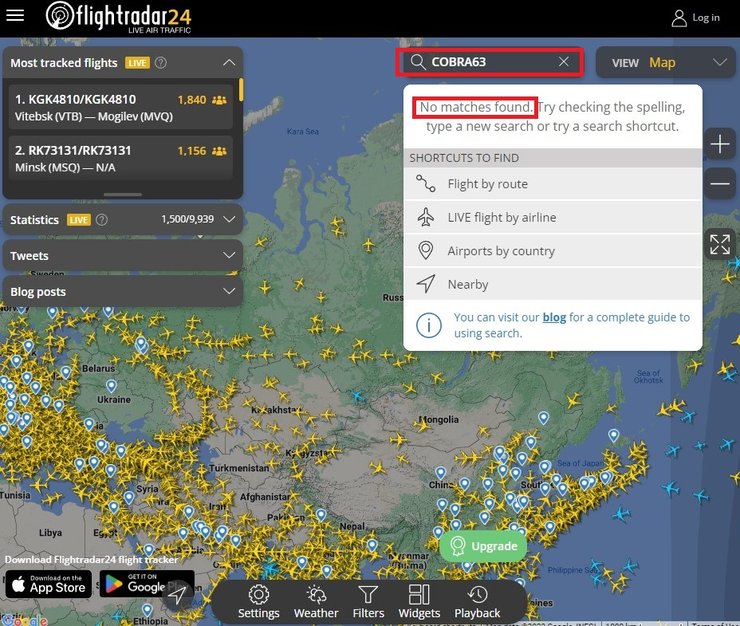Click into the COBRA63 search field
This screenshot has width=740, height=626.
coord(490,62)
